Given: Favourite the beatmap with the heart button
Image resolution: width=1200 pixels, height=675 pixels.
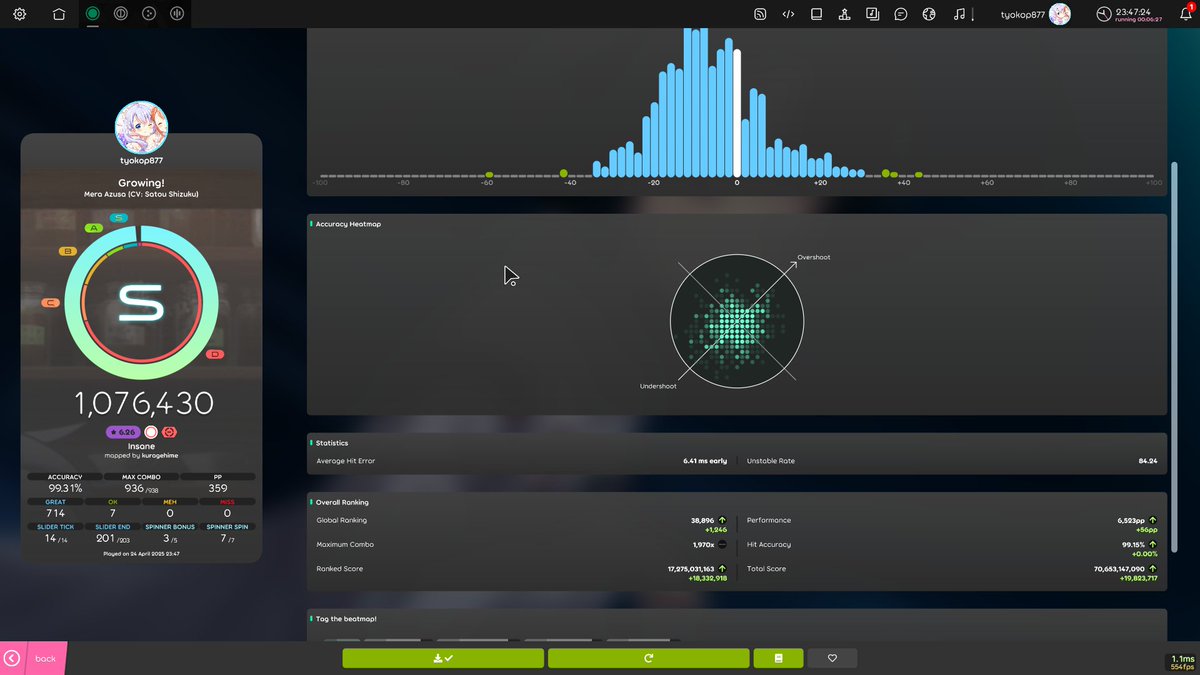Looking at the screenshot, I should tap(832, 658).
